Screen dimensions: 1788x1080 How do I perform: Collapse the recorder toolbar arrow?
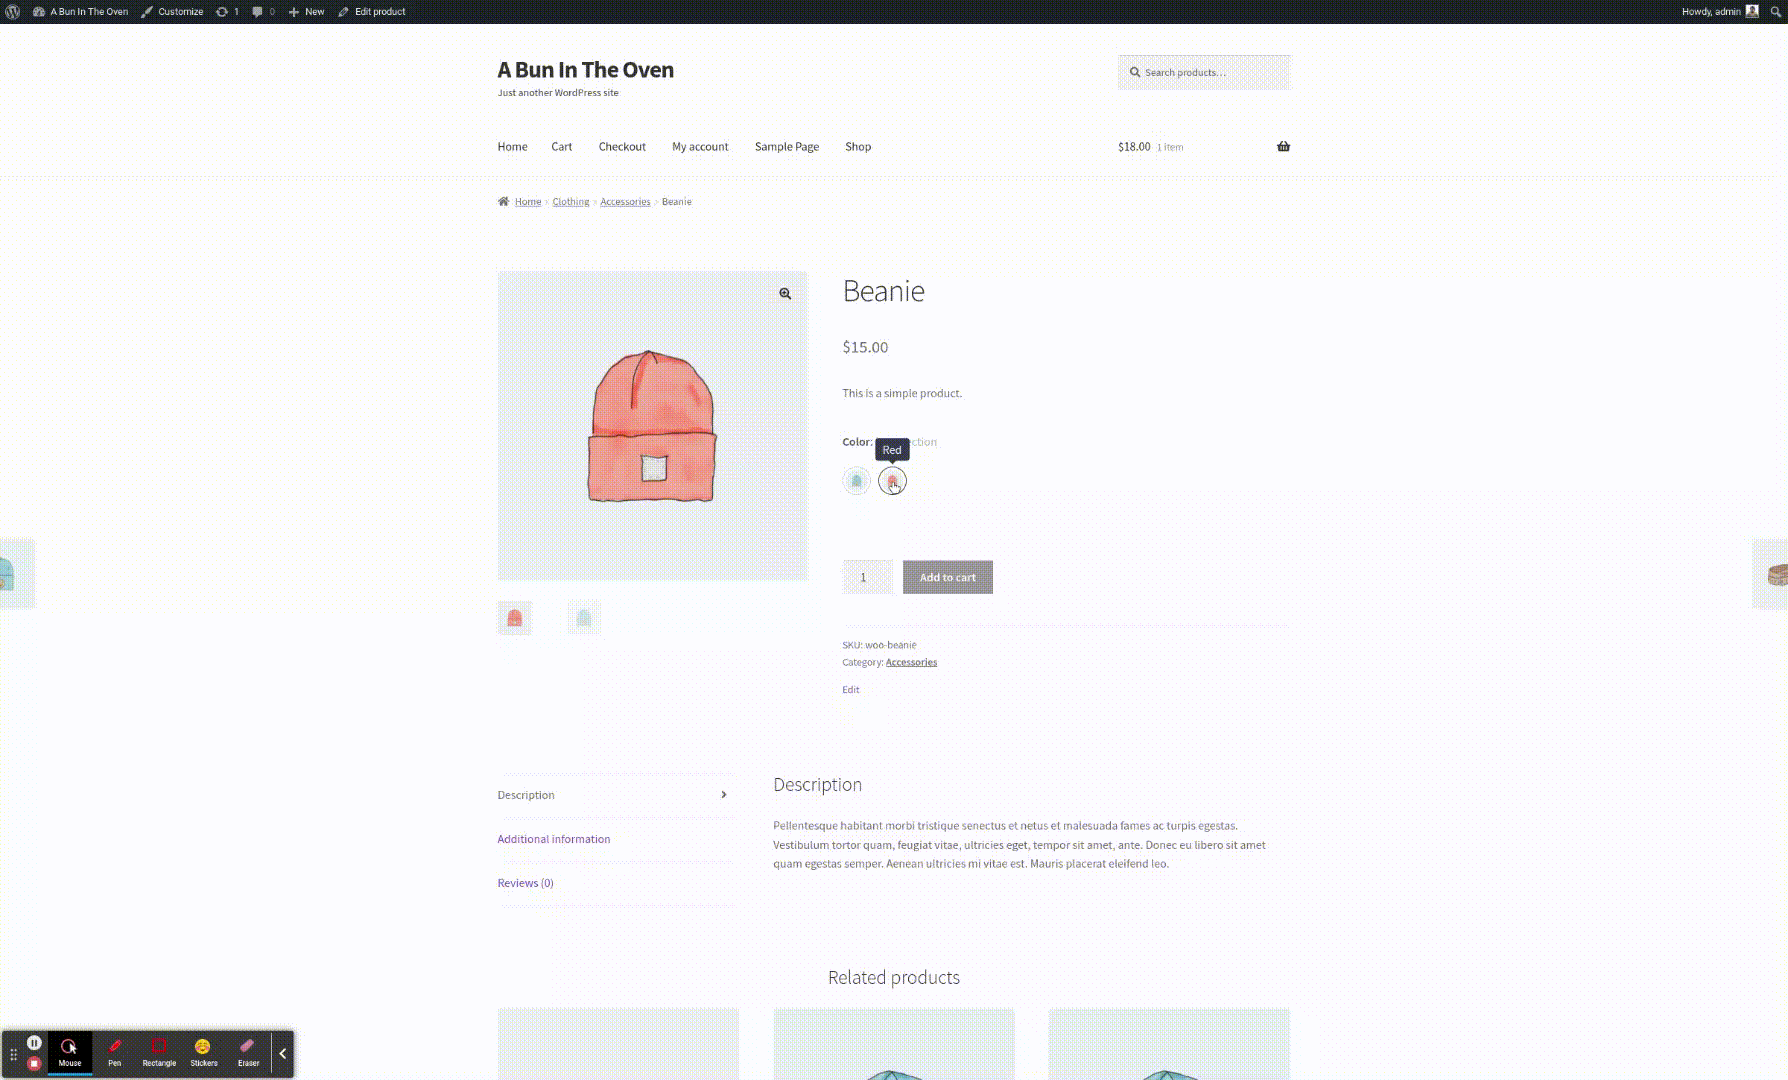coord(283,1053)
